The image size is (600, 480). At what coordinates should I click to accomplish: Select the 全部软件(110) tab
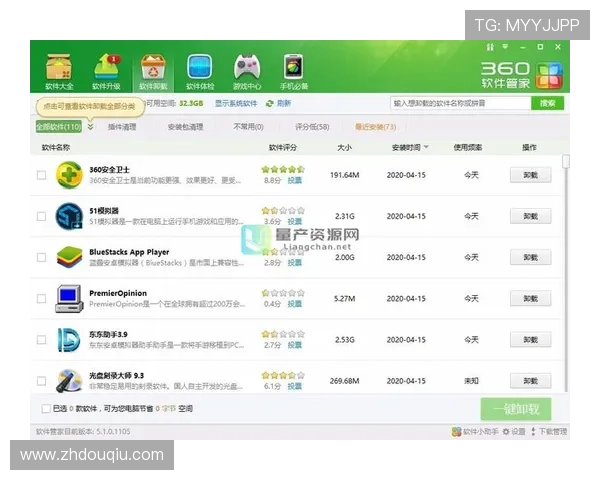(59, 127)
